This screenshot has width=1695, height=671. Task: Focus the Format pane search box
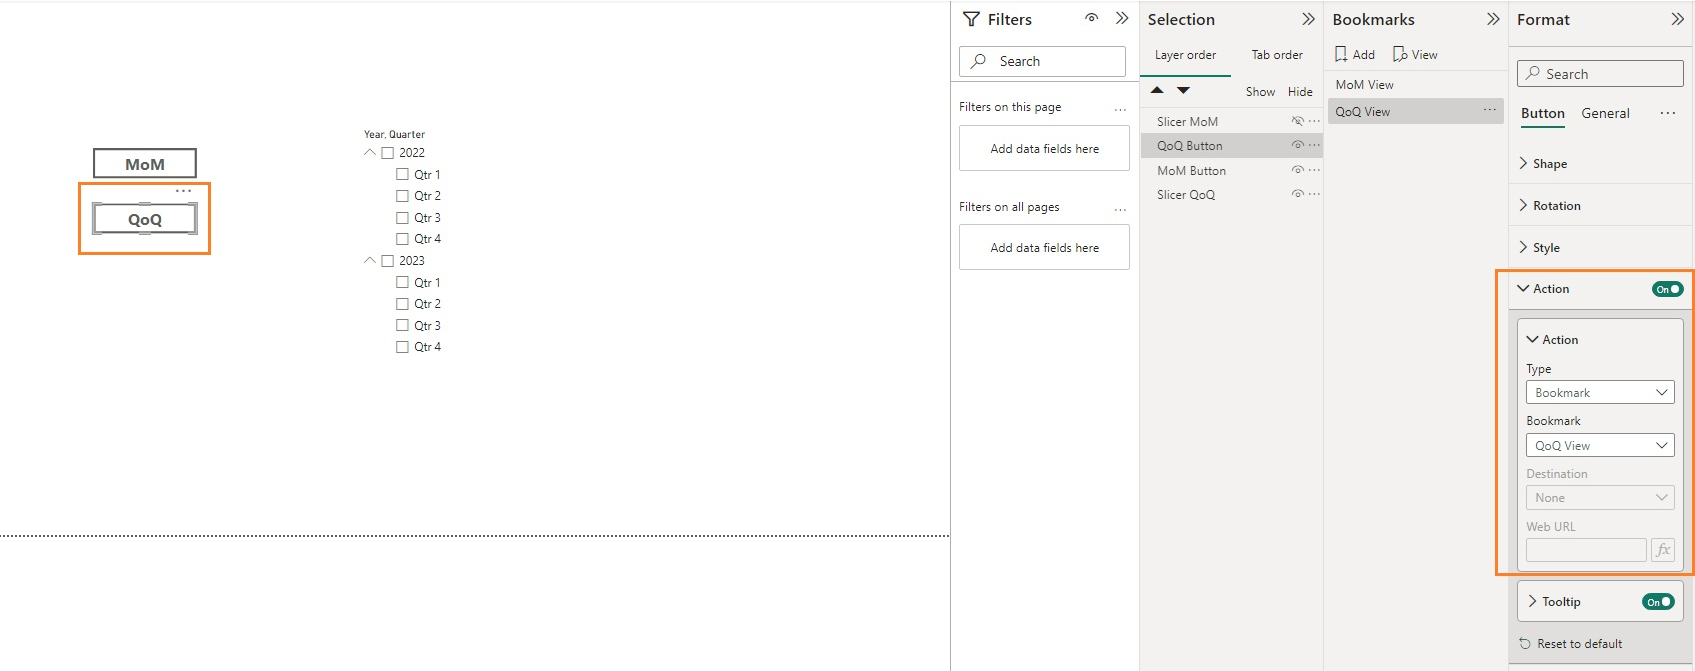[x=1600, y=74]
